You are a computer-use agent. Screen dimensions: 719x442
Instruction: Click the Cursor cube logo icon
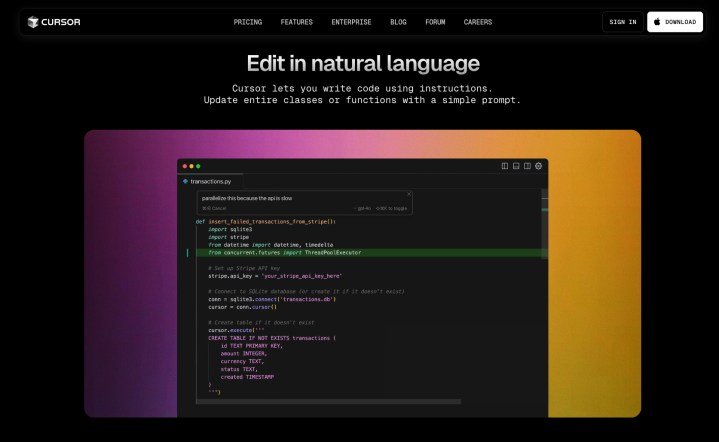pyautogui.click(x=33, y=22)
